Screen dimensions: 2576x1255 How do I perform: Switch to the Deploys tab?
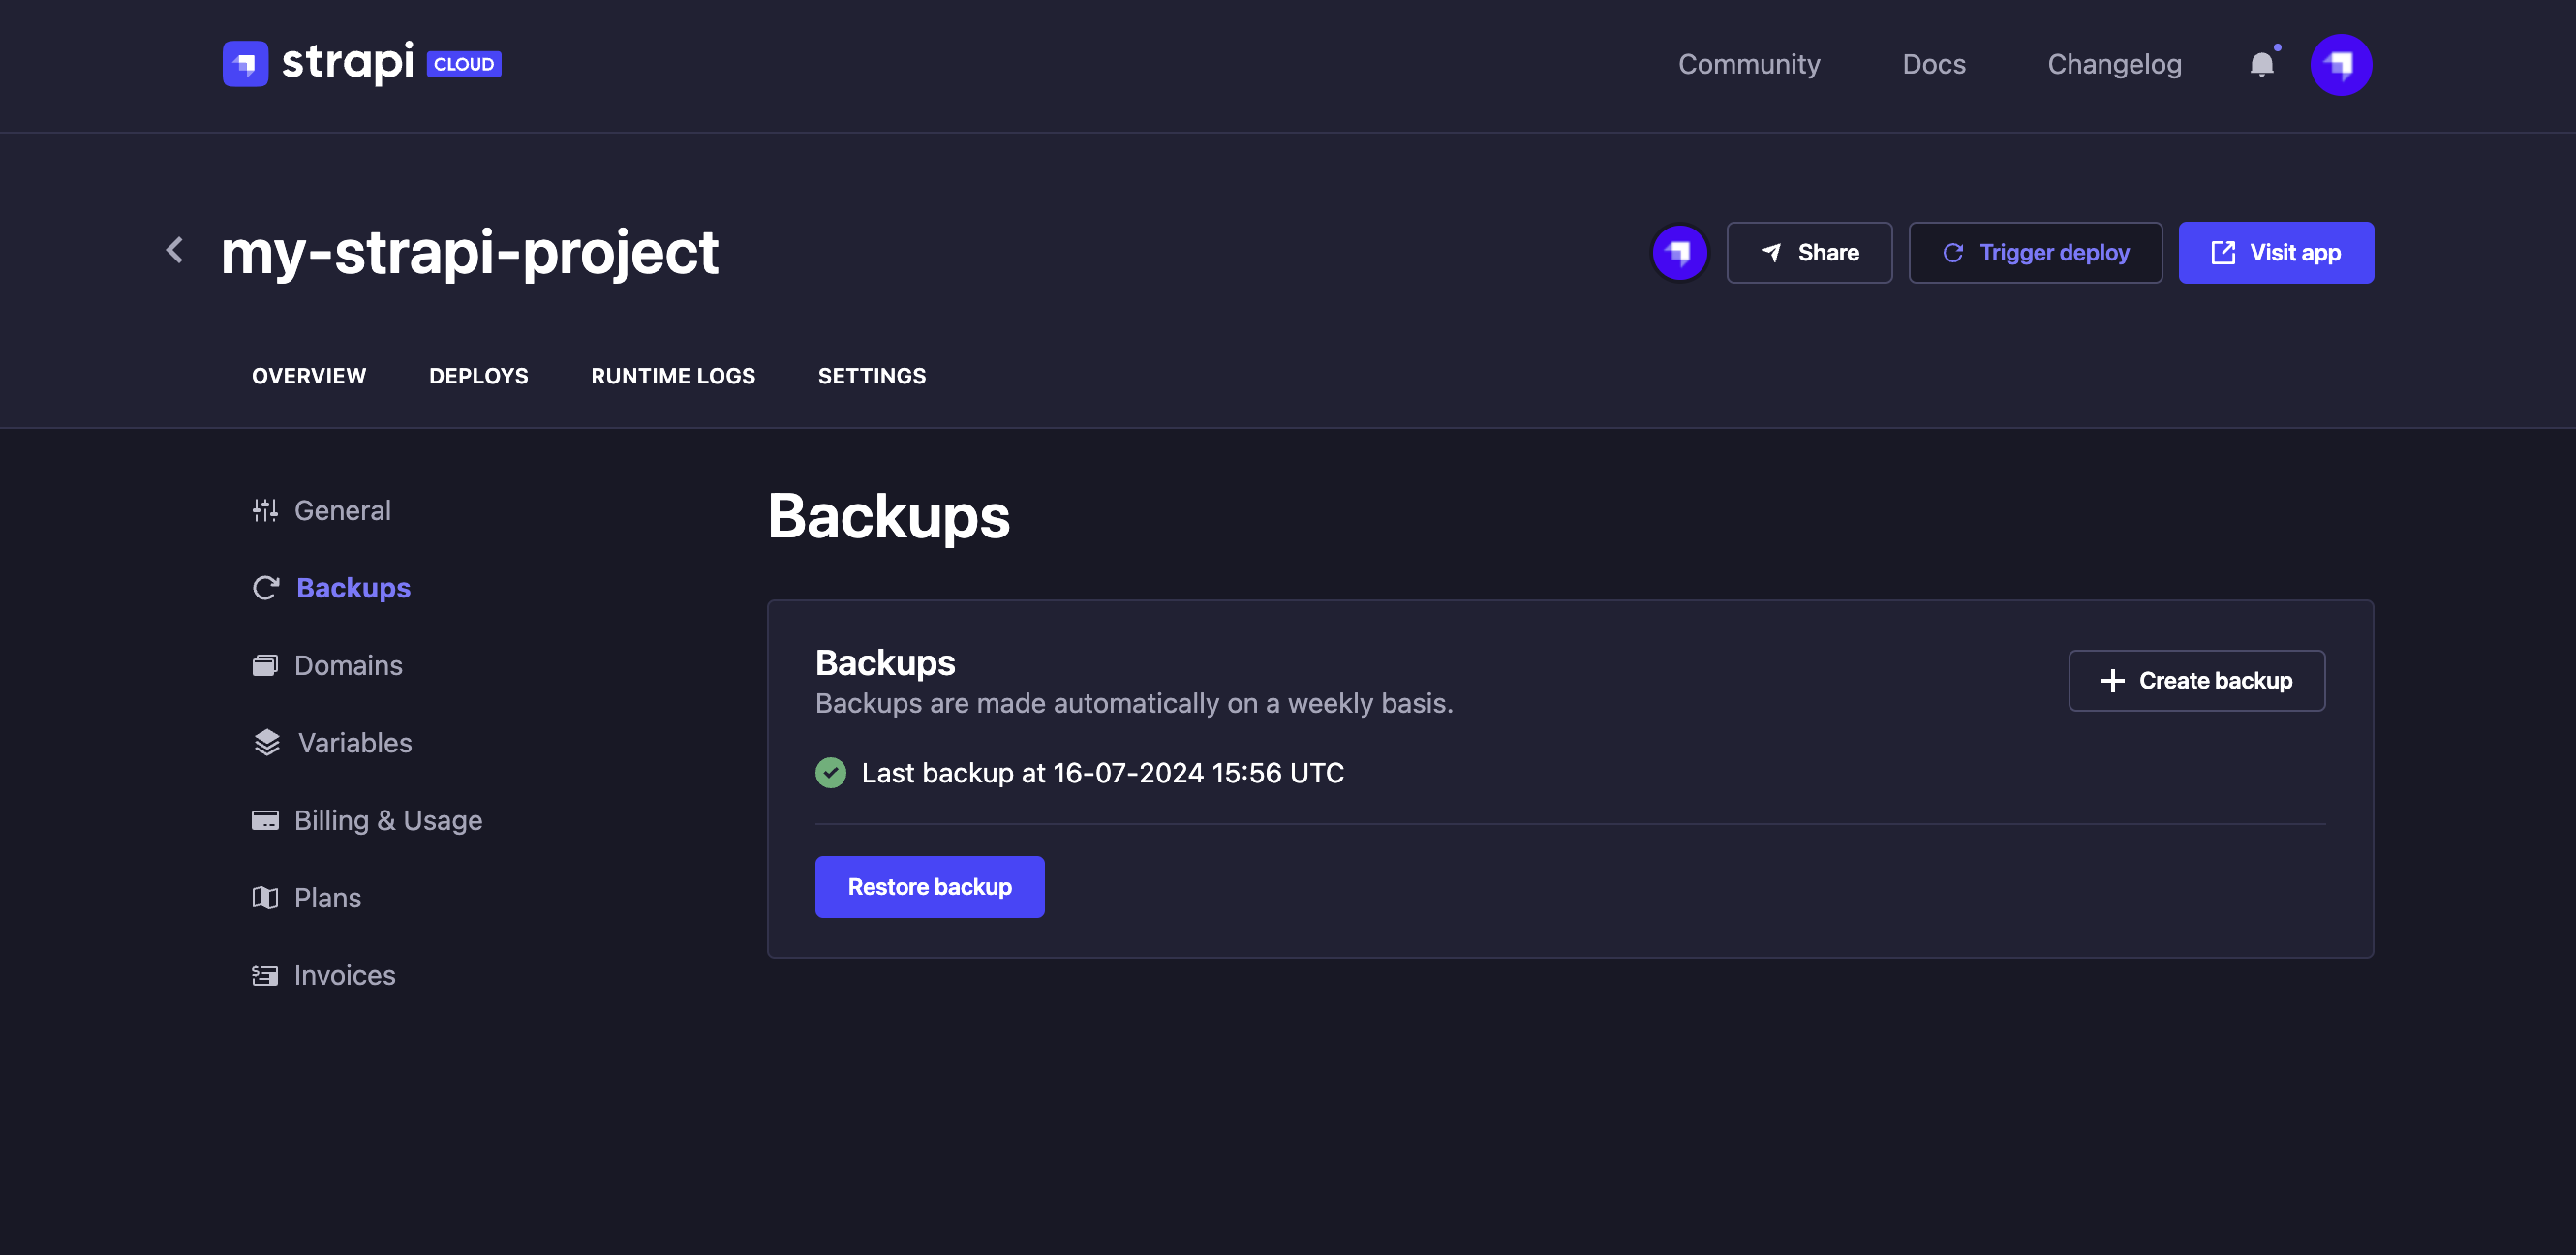478,376
